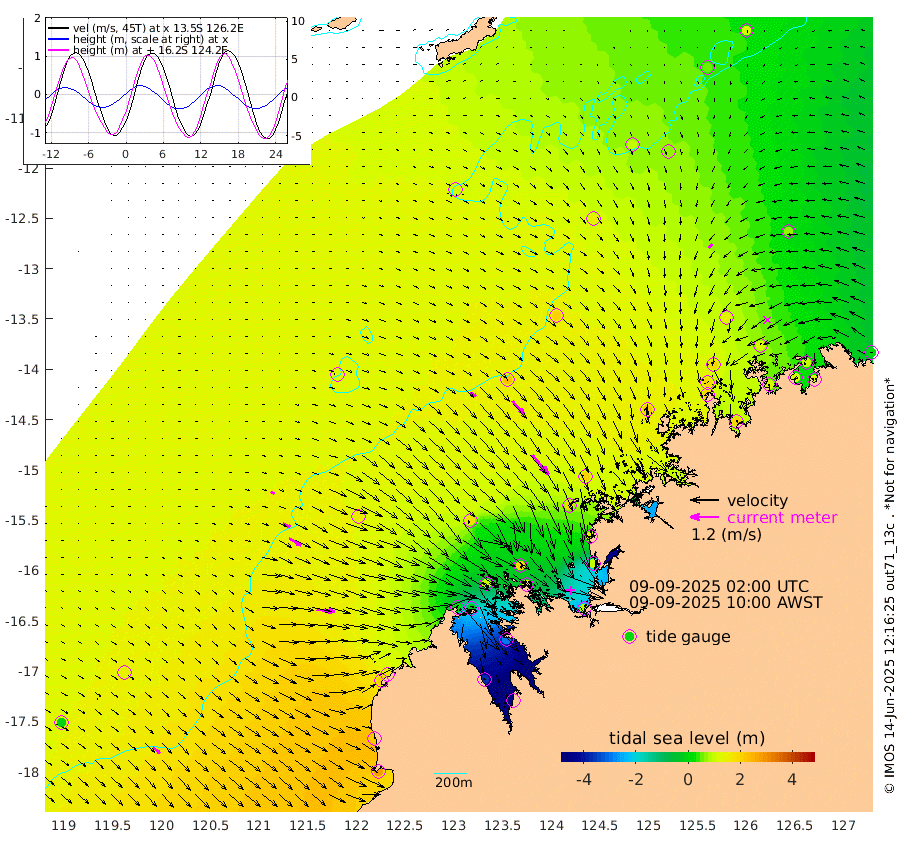Click the '-18' latitude axis label

coord(28,773)
